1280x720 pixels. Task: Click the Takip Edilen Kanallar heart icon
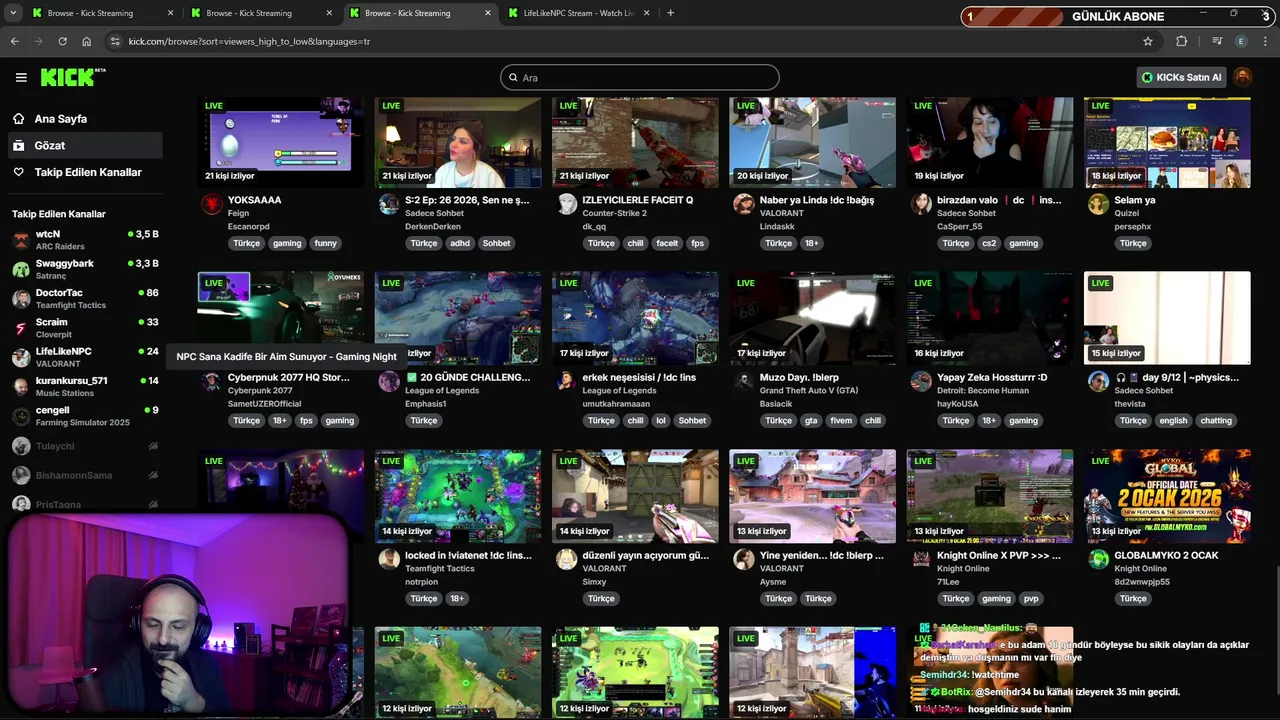(18, 172)
